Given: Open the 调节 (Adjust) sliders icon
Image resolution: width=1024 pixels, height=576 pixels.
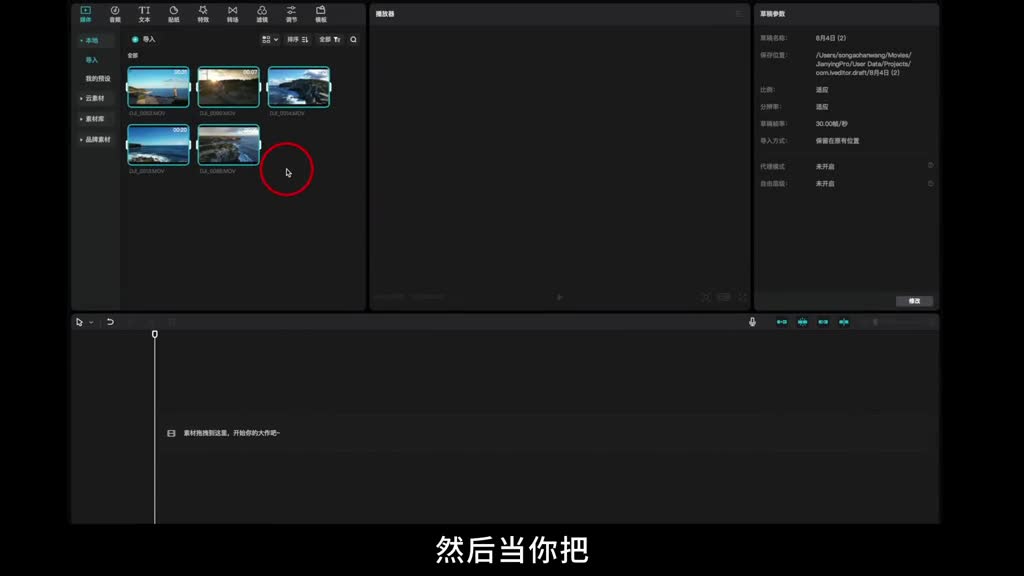Looking at the screenshot, I should [x=291, y=14].
